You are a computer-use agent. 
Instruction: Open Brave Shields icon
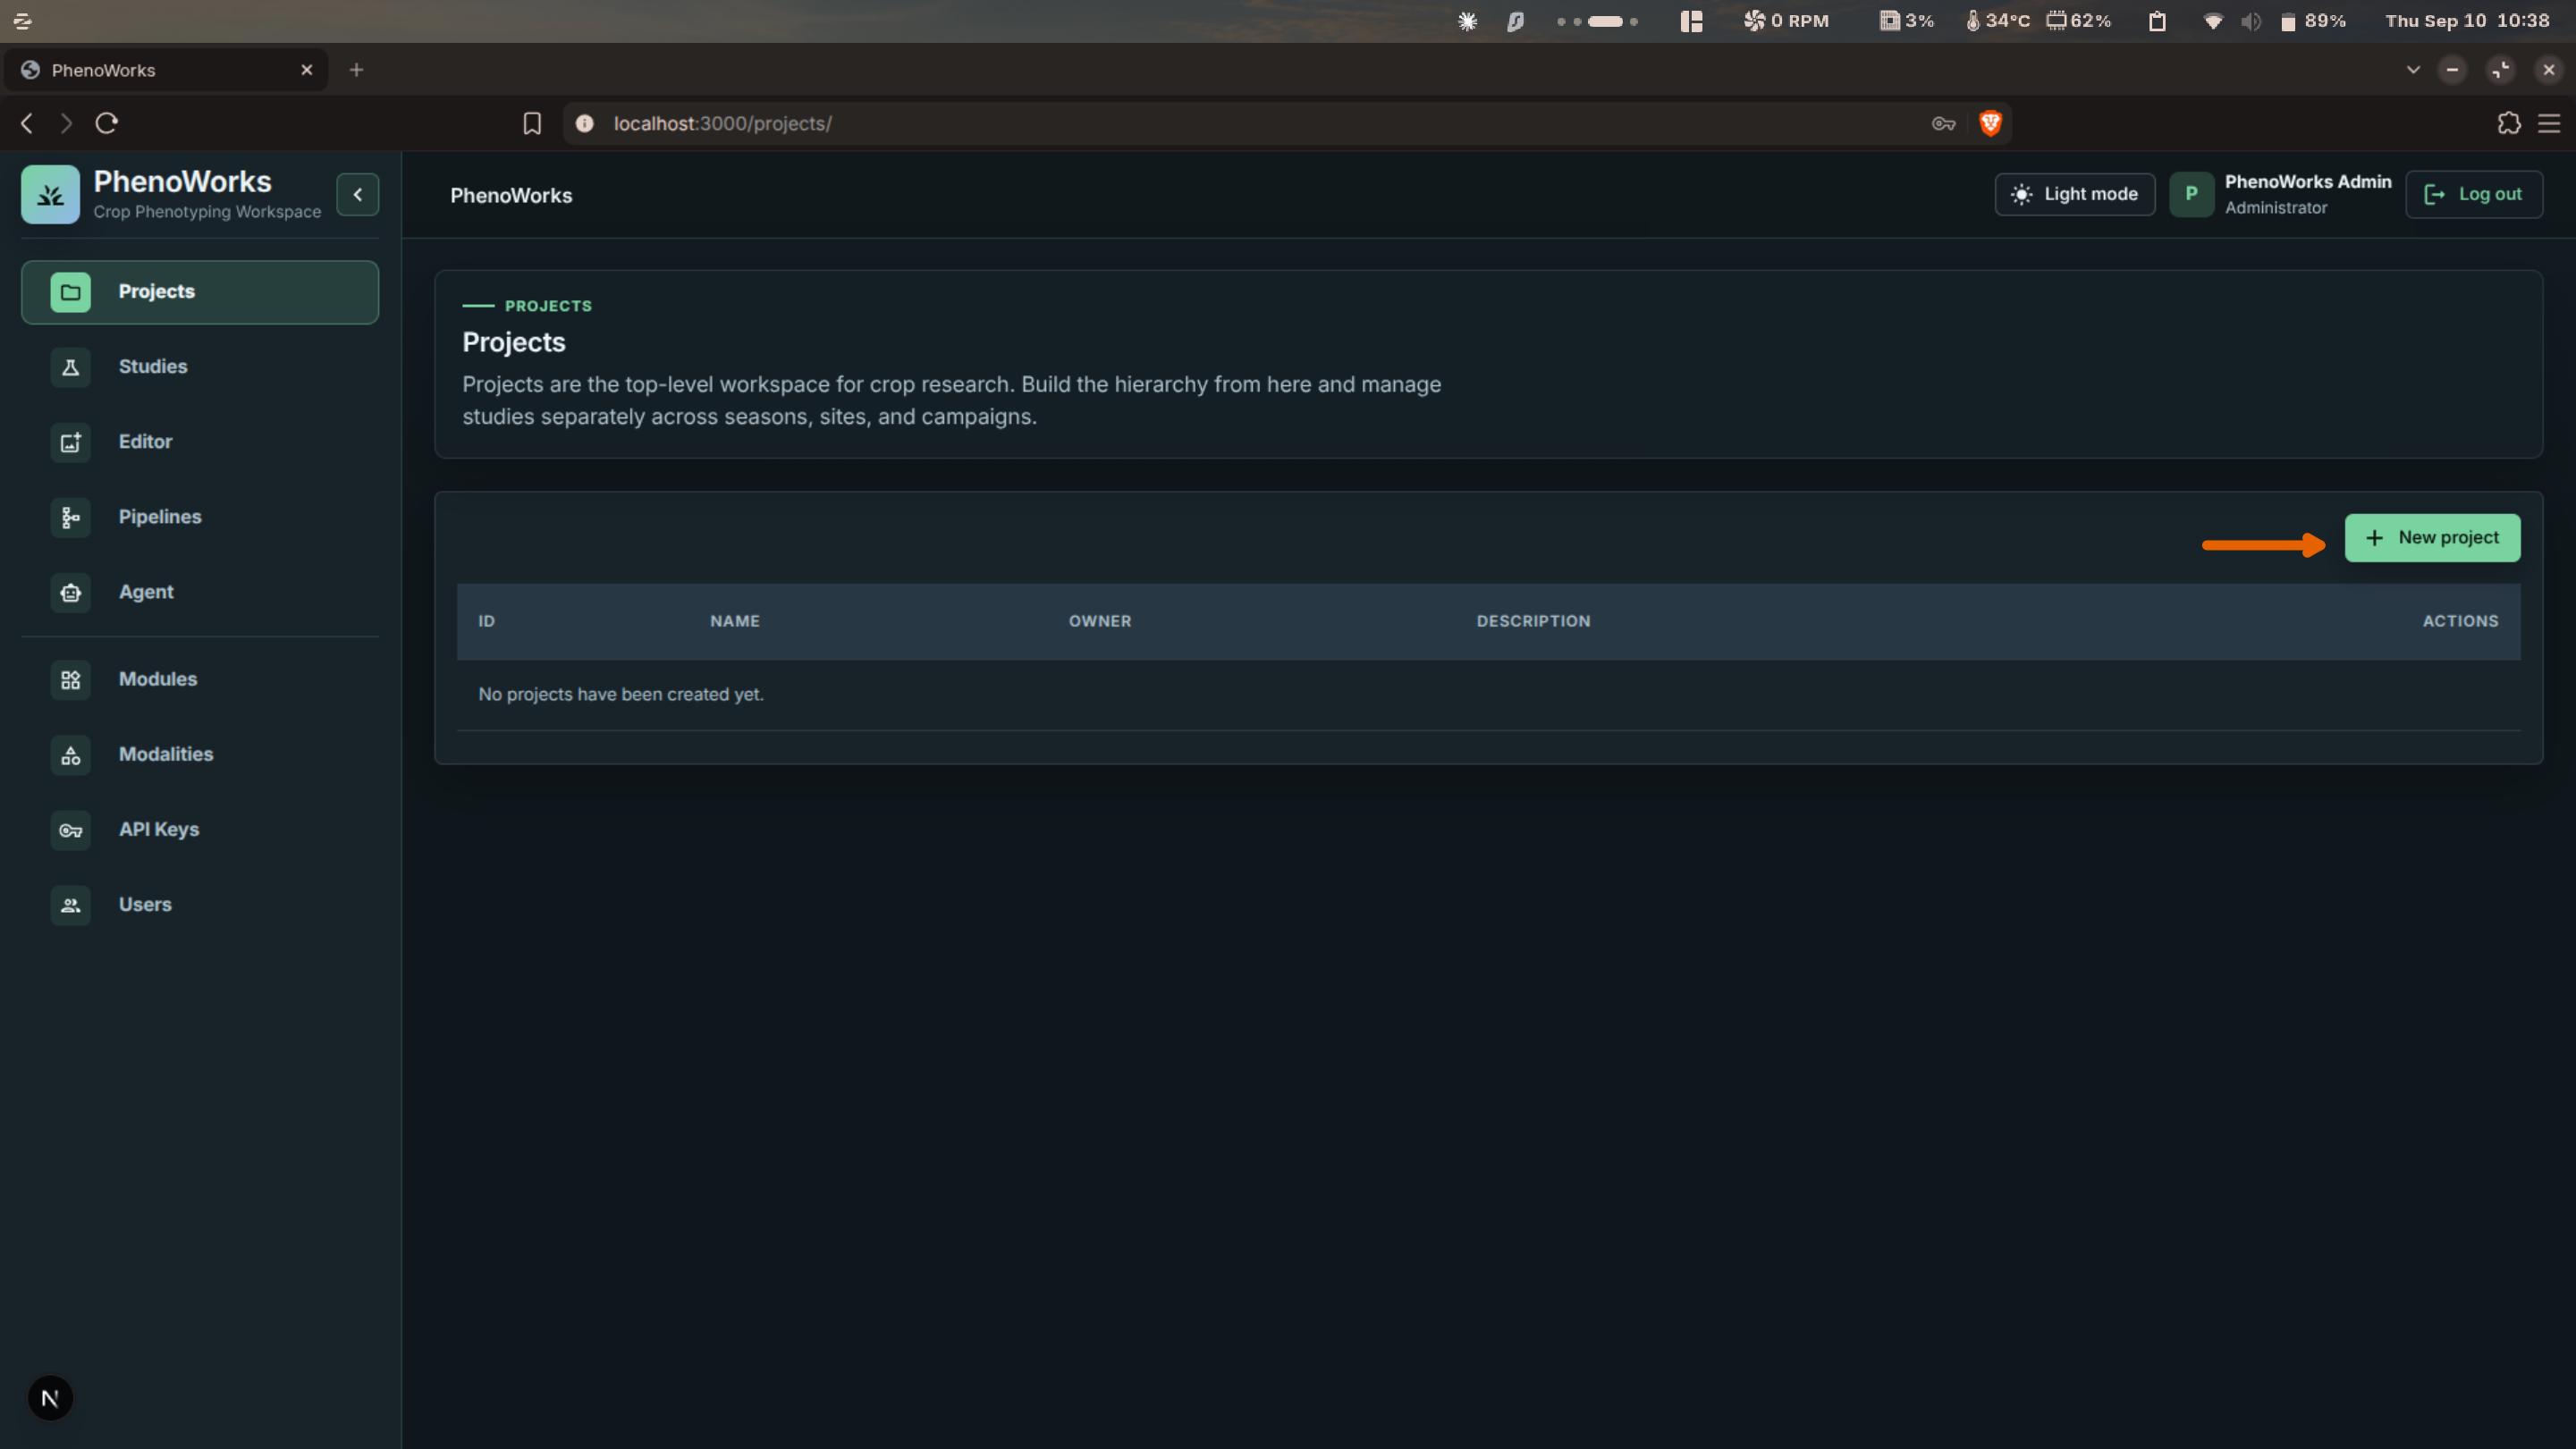pyautogui.click(x=1990, y=123)
